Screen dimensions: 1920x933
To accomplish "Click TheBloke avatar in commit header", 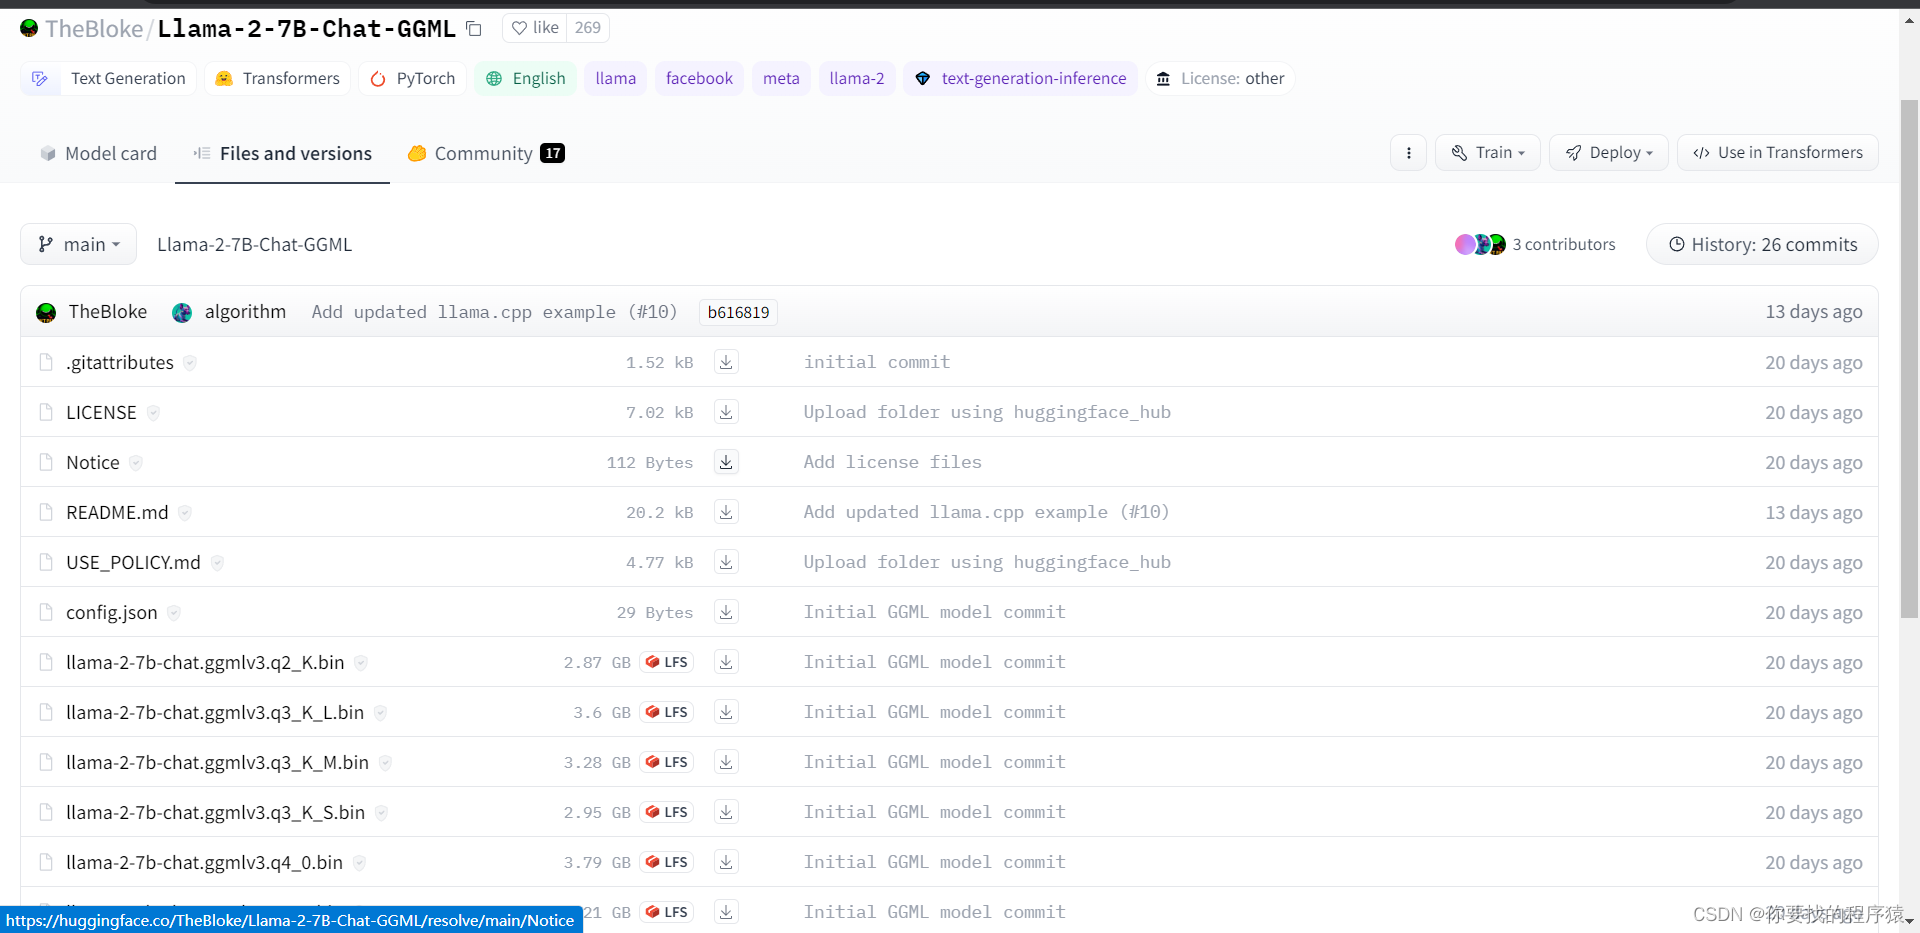I will [46, 313].
